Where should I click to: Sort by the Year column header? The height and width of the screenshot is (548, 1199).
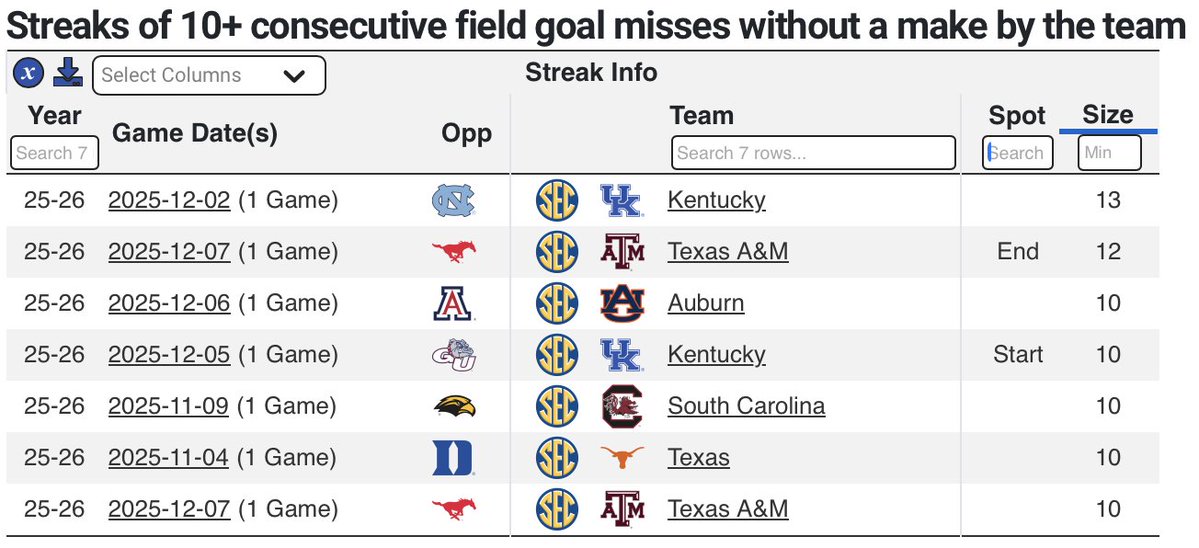coord(55,115)
